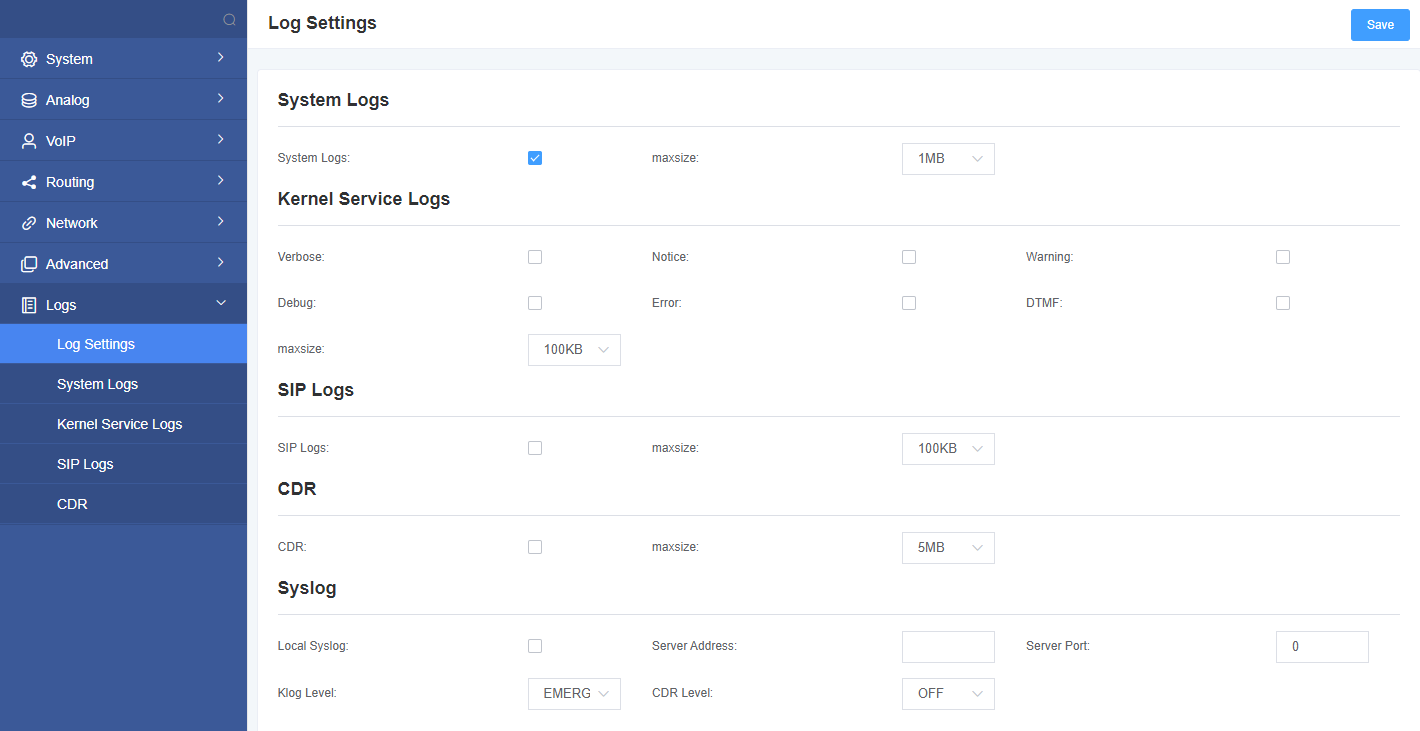Expand the Network menu chevron
Image resolution: width=1420 pixels, height=731 pixels.
pos(220,222)
